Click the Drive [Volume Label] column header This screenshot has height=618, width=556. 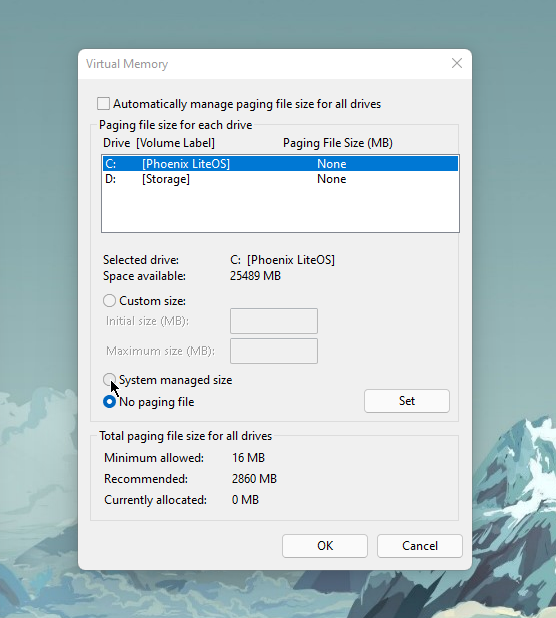pos(159,143)
